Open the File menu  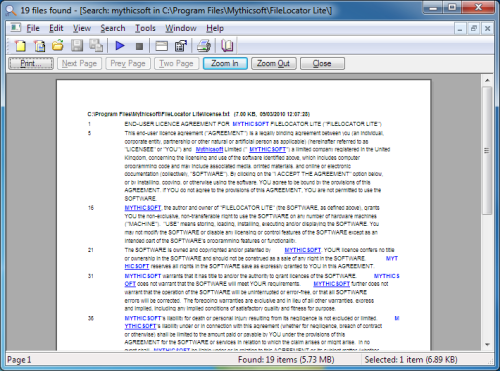33,28
